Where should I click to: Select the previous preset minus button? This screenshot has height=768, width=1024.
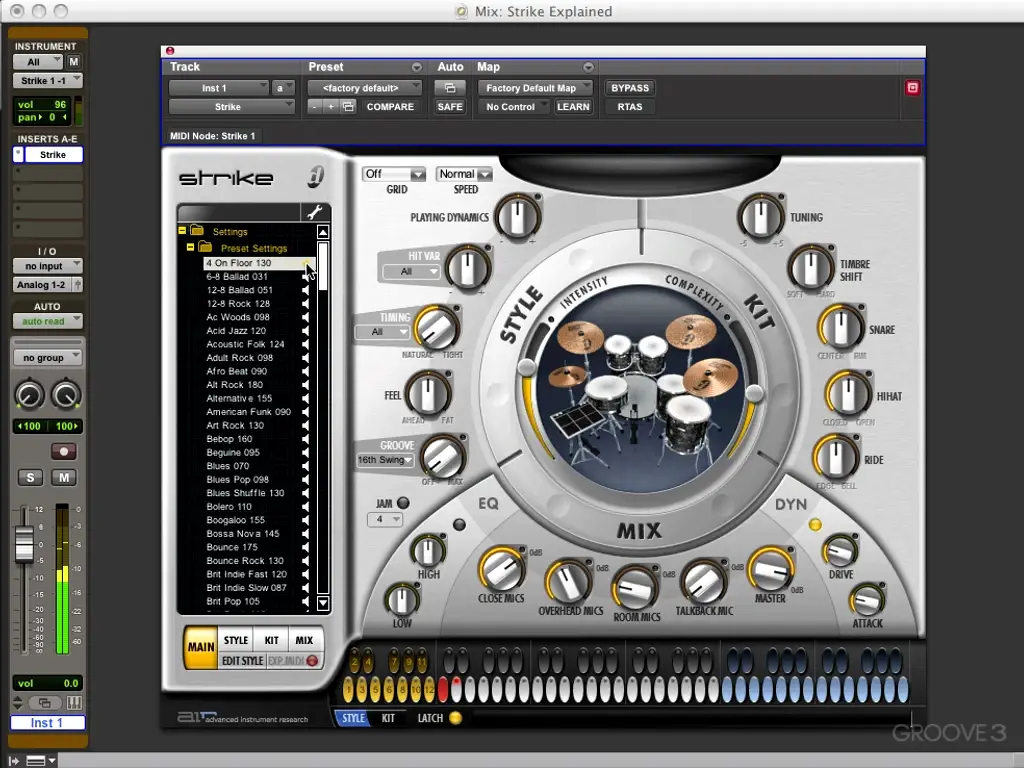315,106
